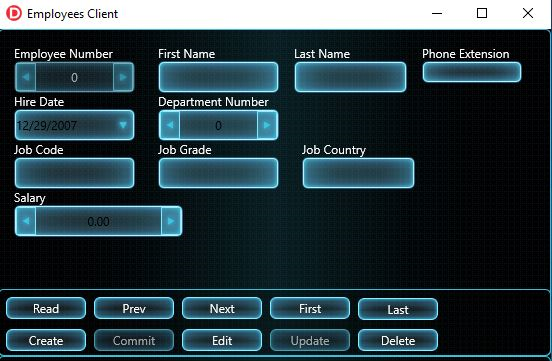Close the Employees Client window

click(x=528, y=13)
